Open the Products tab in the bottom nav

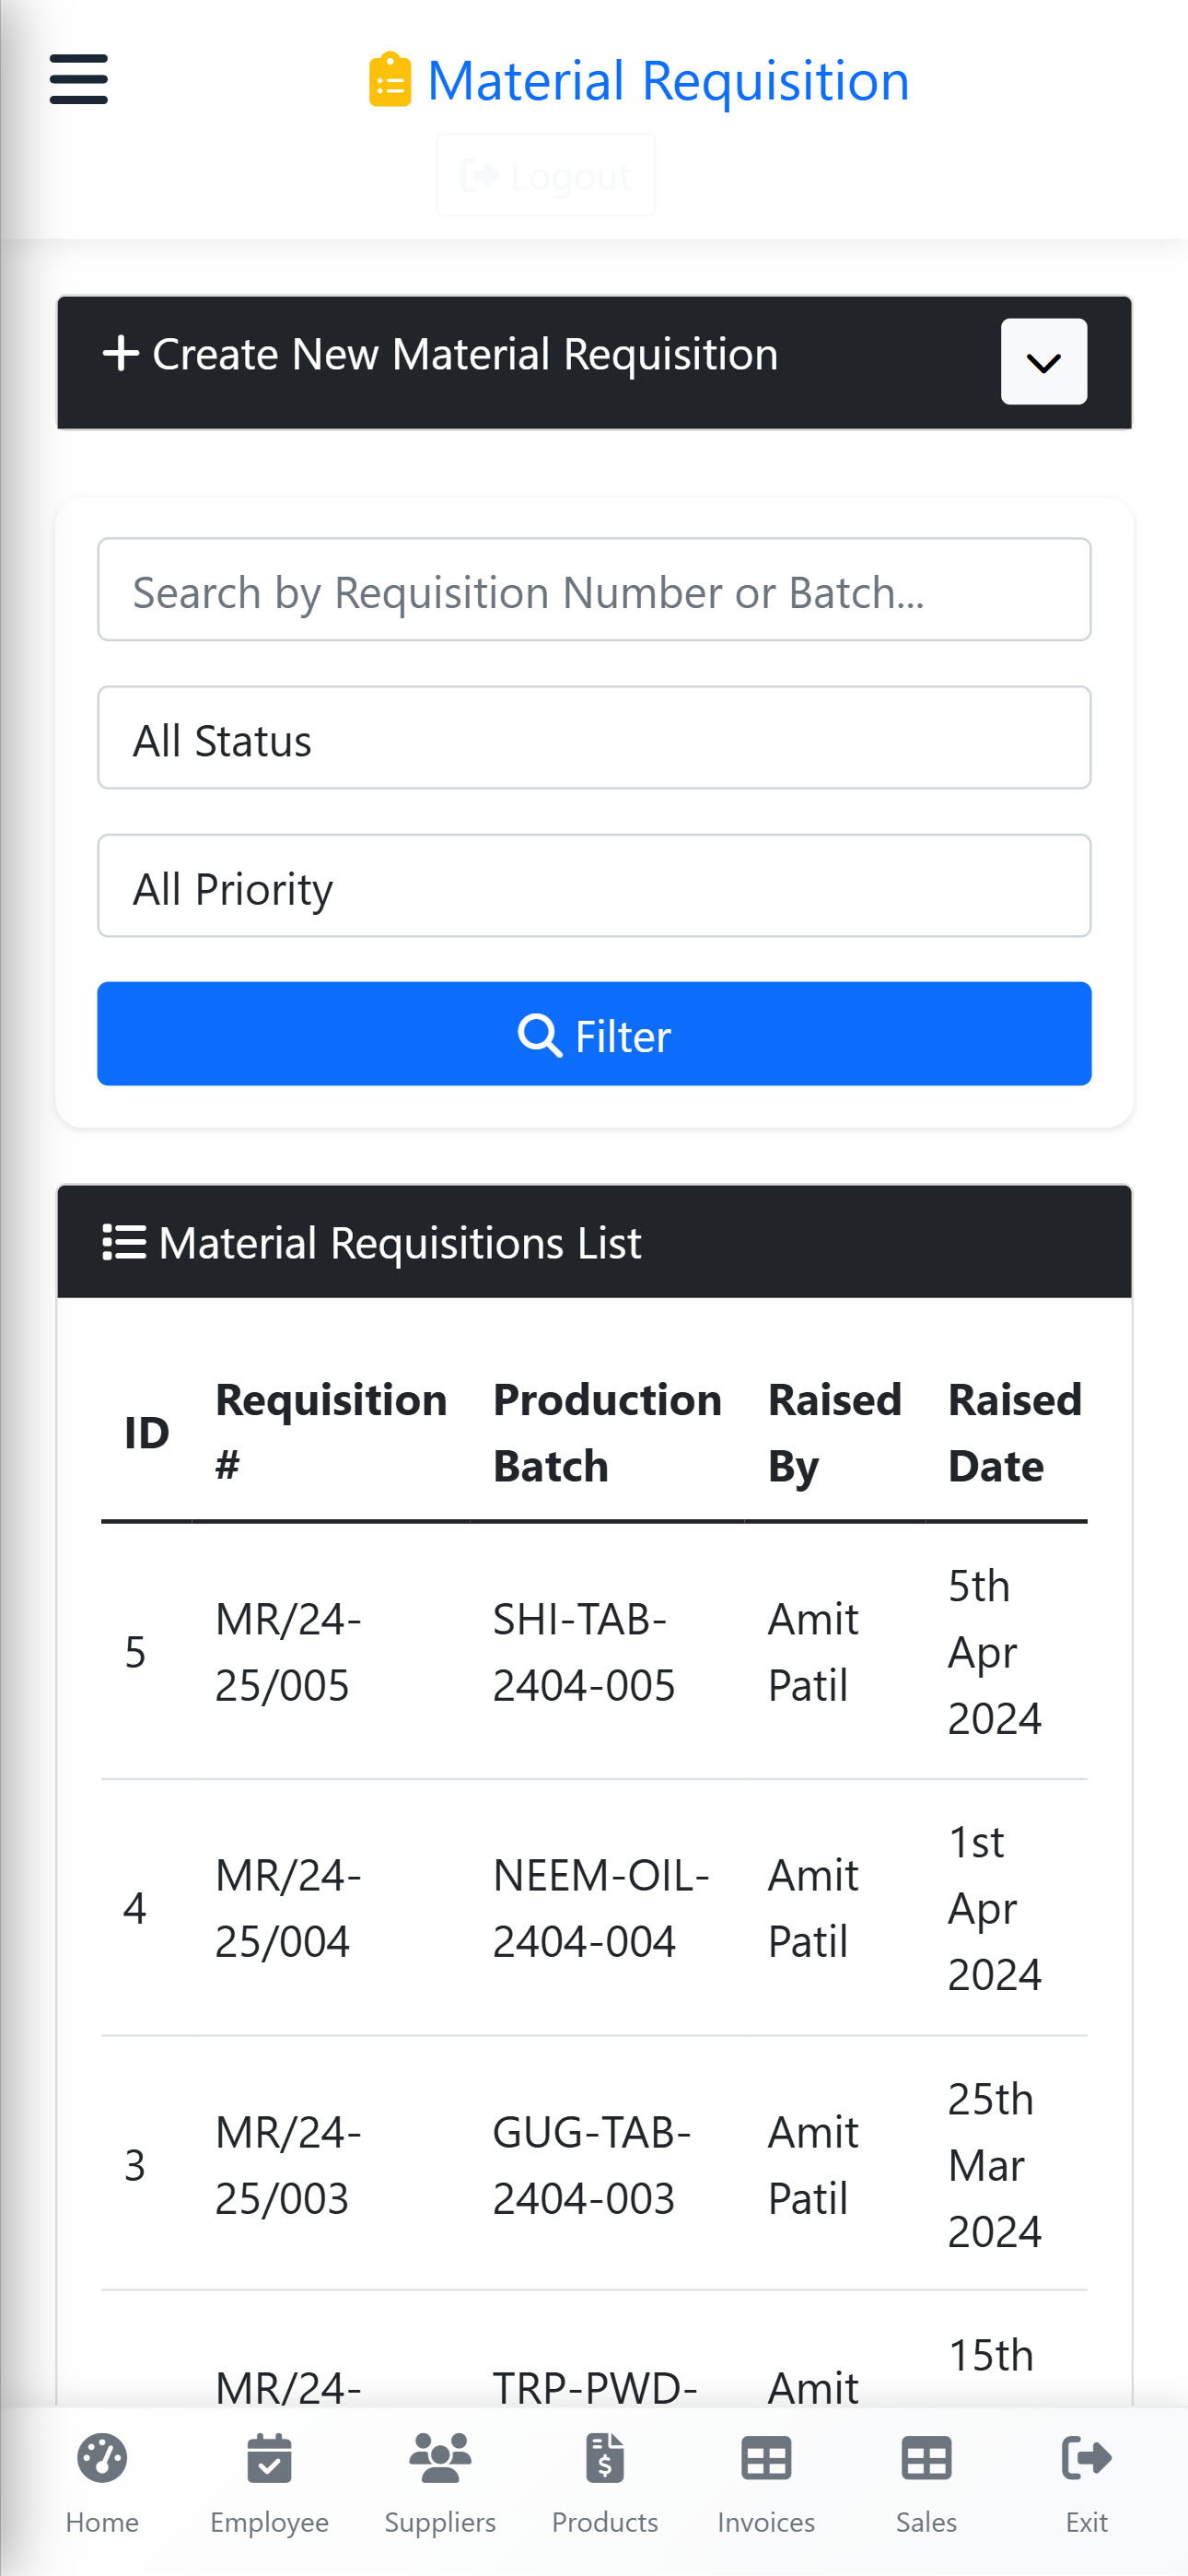point(605,2484)
